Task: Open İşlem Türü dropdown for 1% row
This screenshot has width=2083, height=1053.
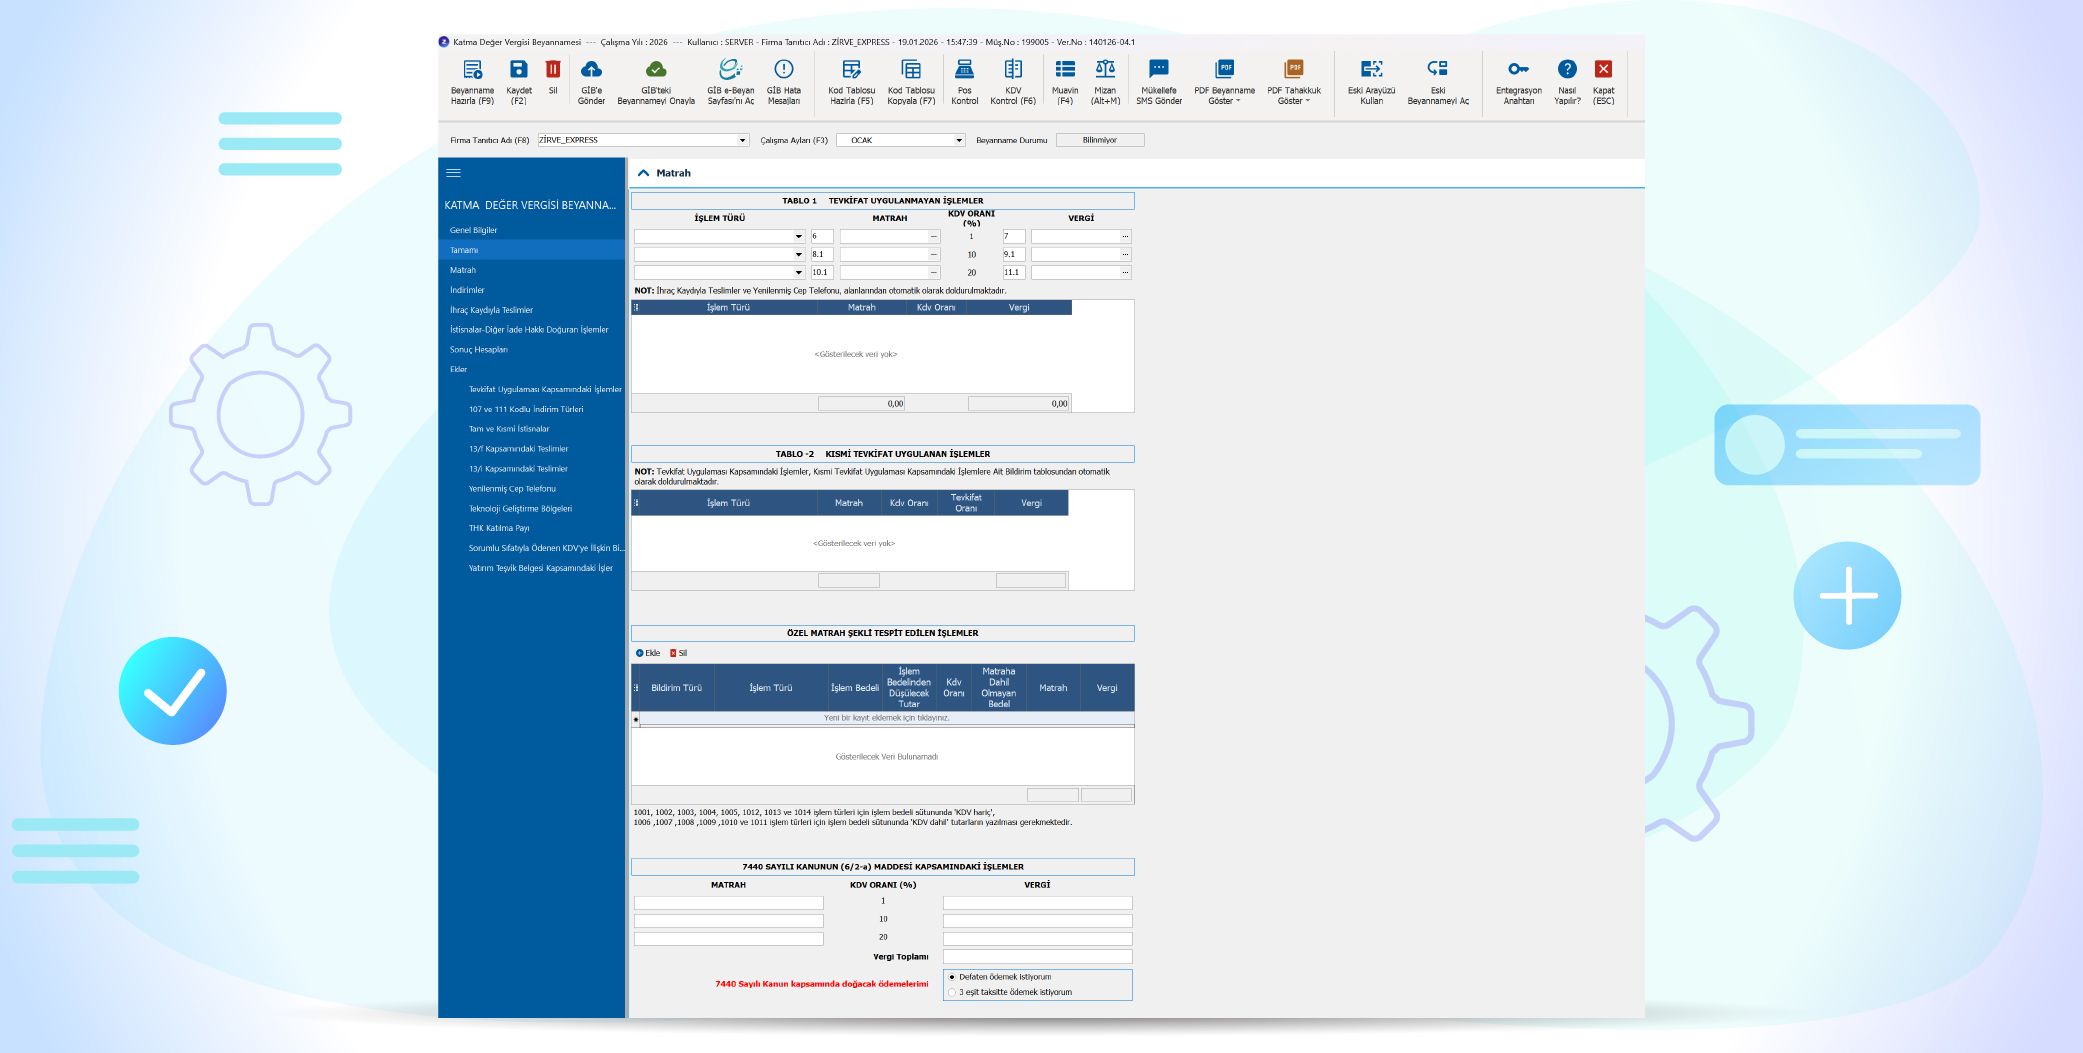Action: pyautogui.click(x=798, y=237)
